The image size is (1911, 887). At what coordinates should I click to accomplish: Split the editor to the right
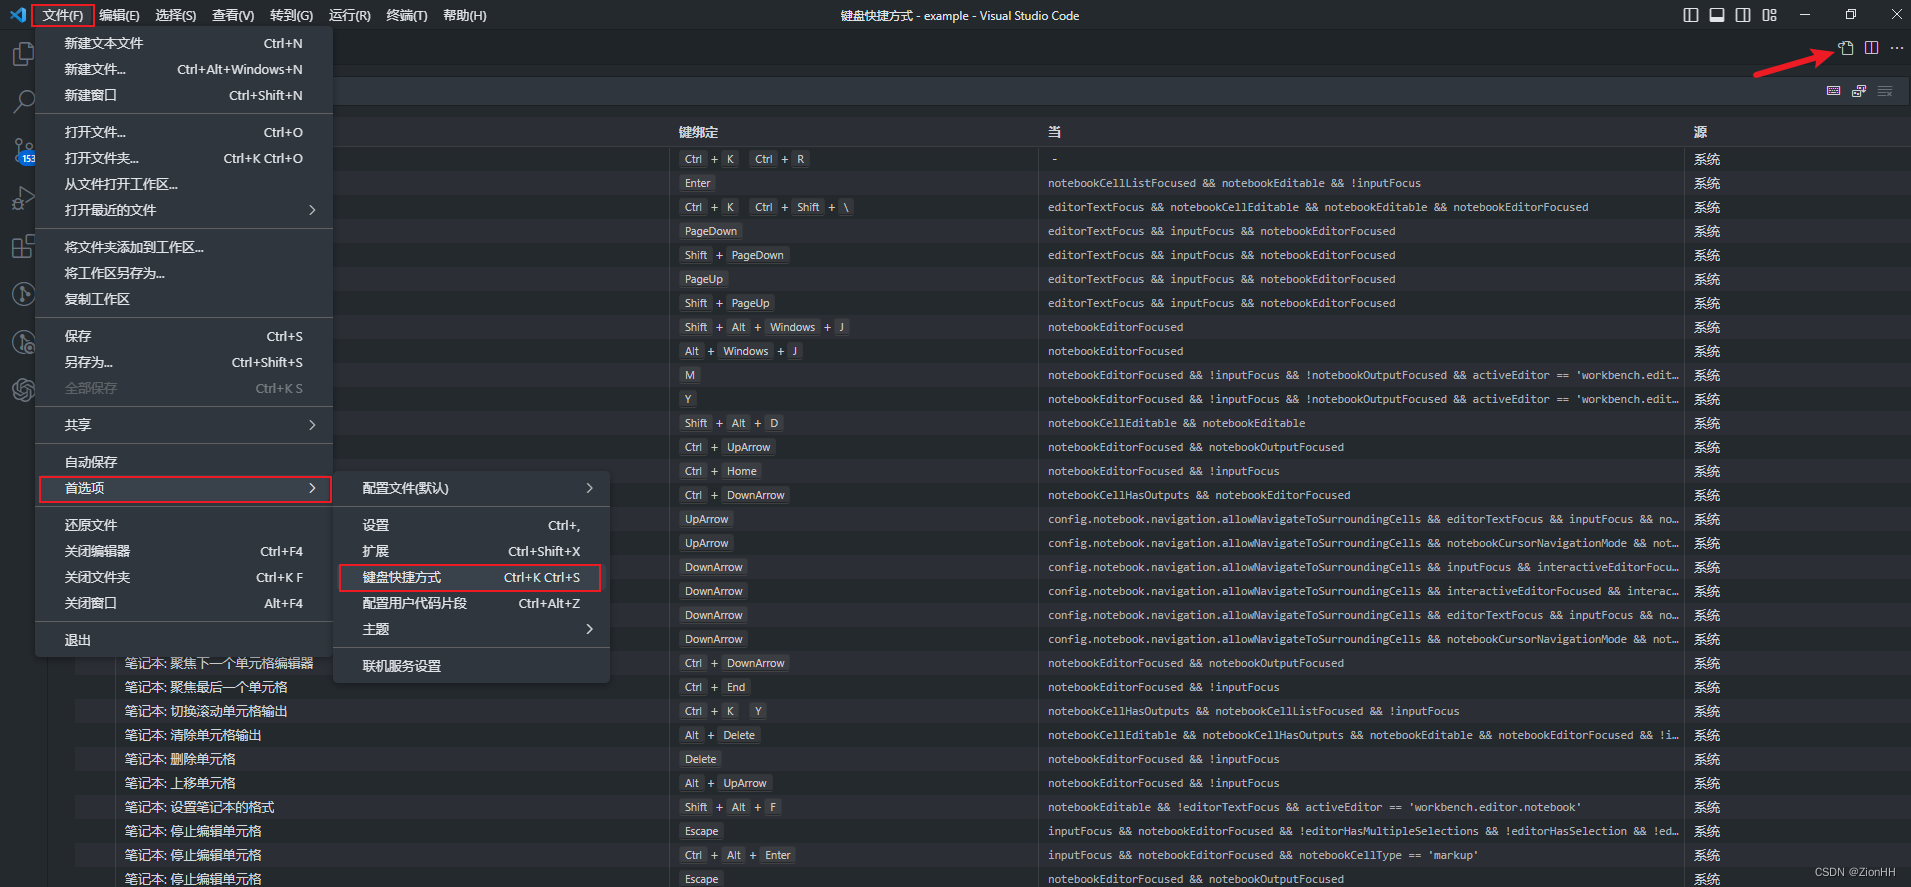1872,48
